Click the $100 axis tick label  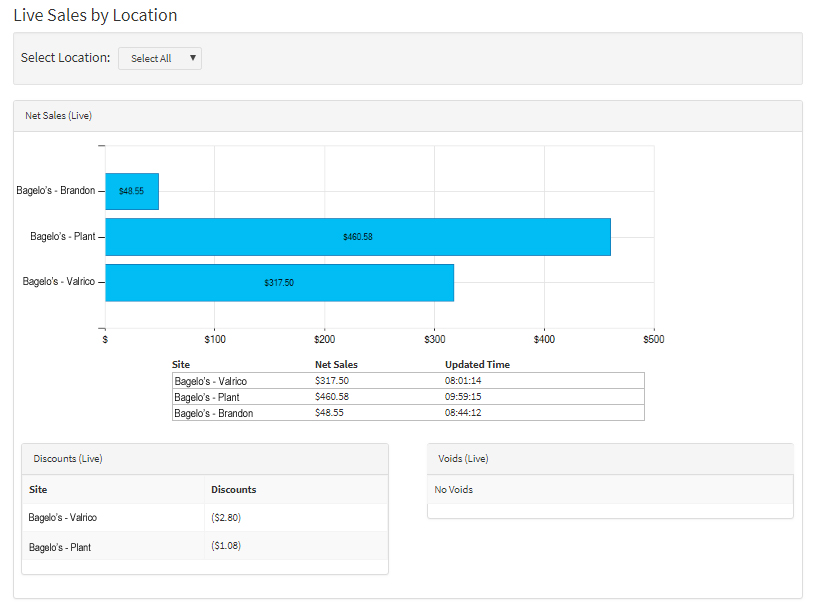point(215,340)
